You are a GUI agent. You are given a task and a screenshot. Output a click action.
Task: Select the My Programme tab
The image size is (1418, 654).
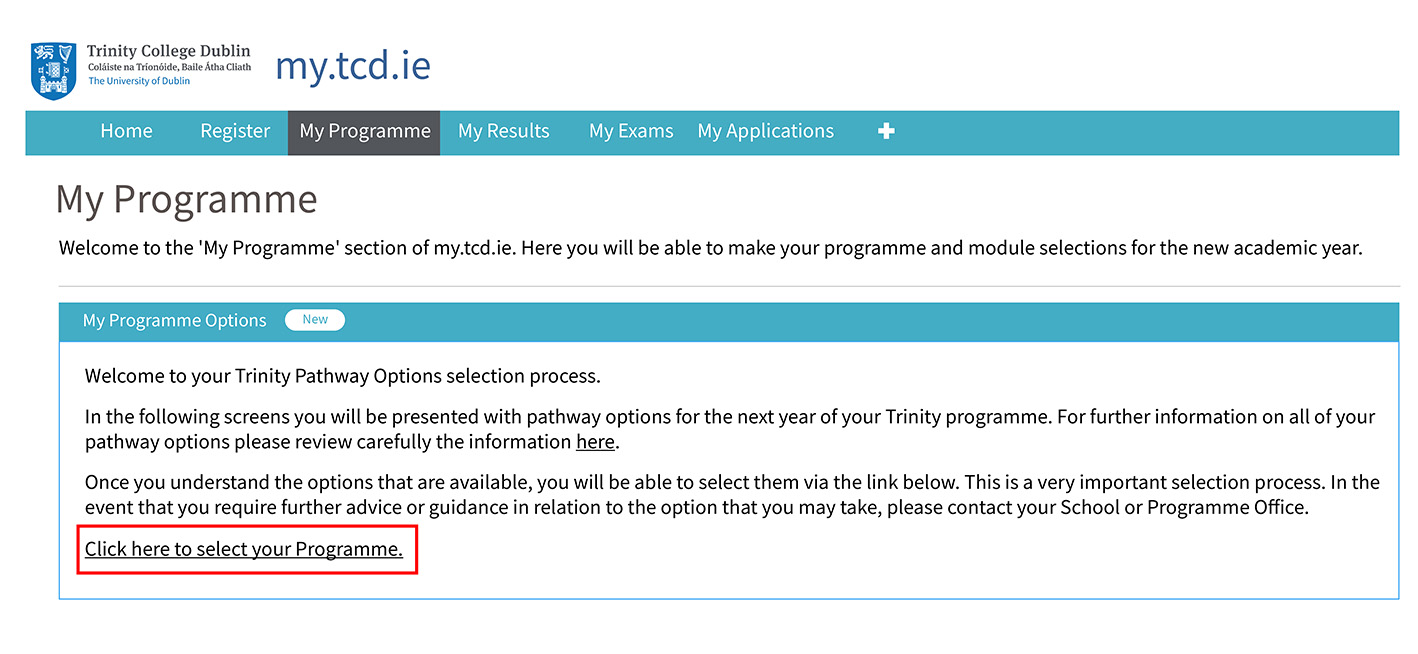point(364,133)
